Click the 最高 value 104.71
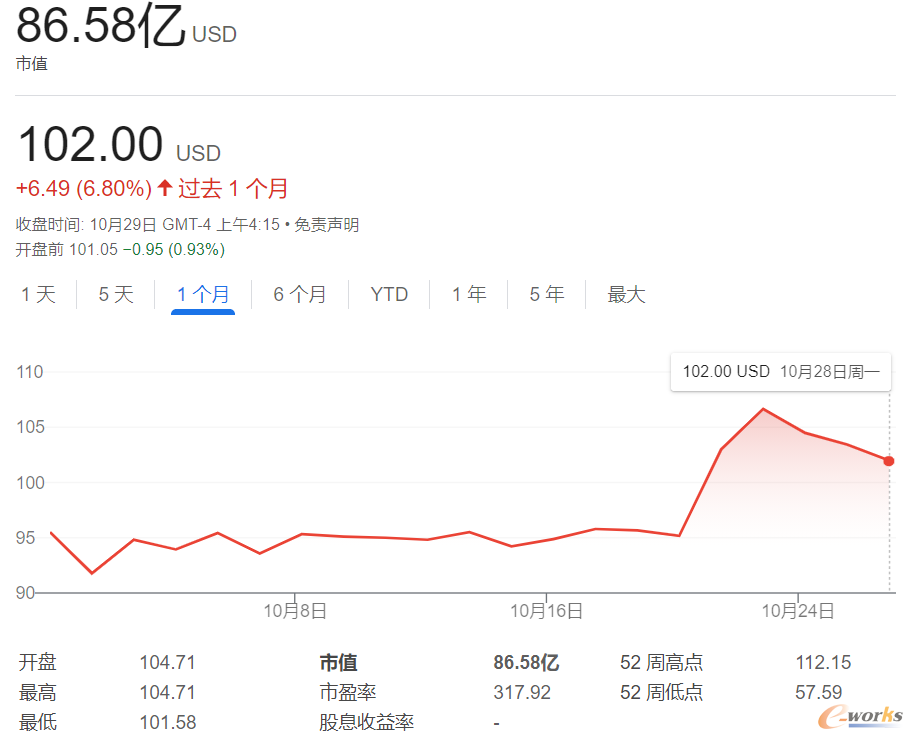The width and height of the screenshot is (913, 739). [168, 693]
